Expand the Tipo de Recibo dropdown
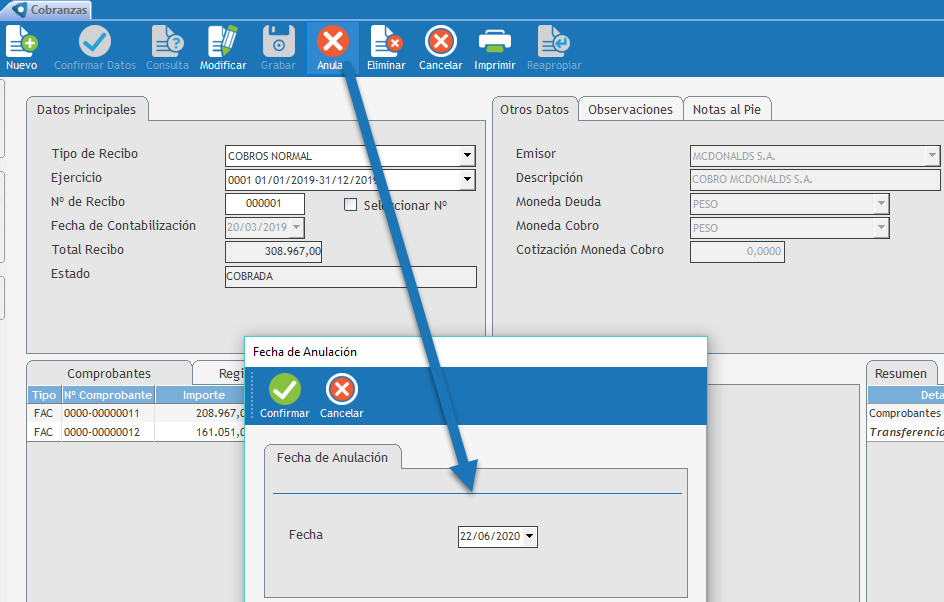This screenshot has height=602, width=944. click(x=466, y=156)
